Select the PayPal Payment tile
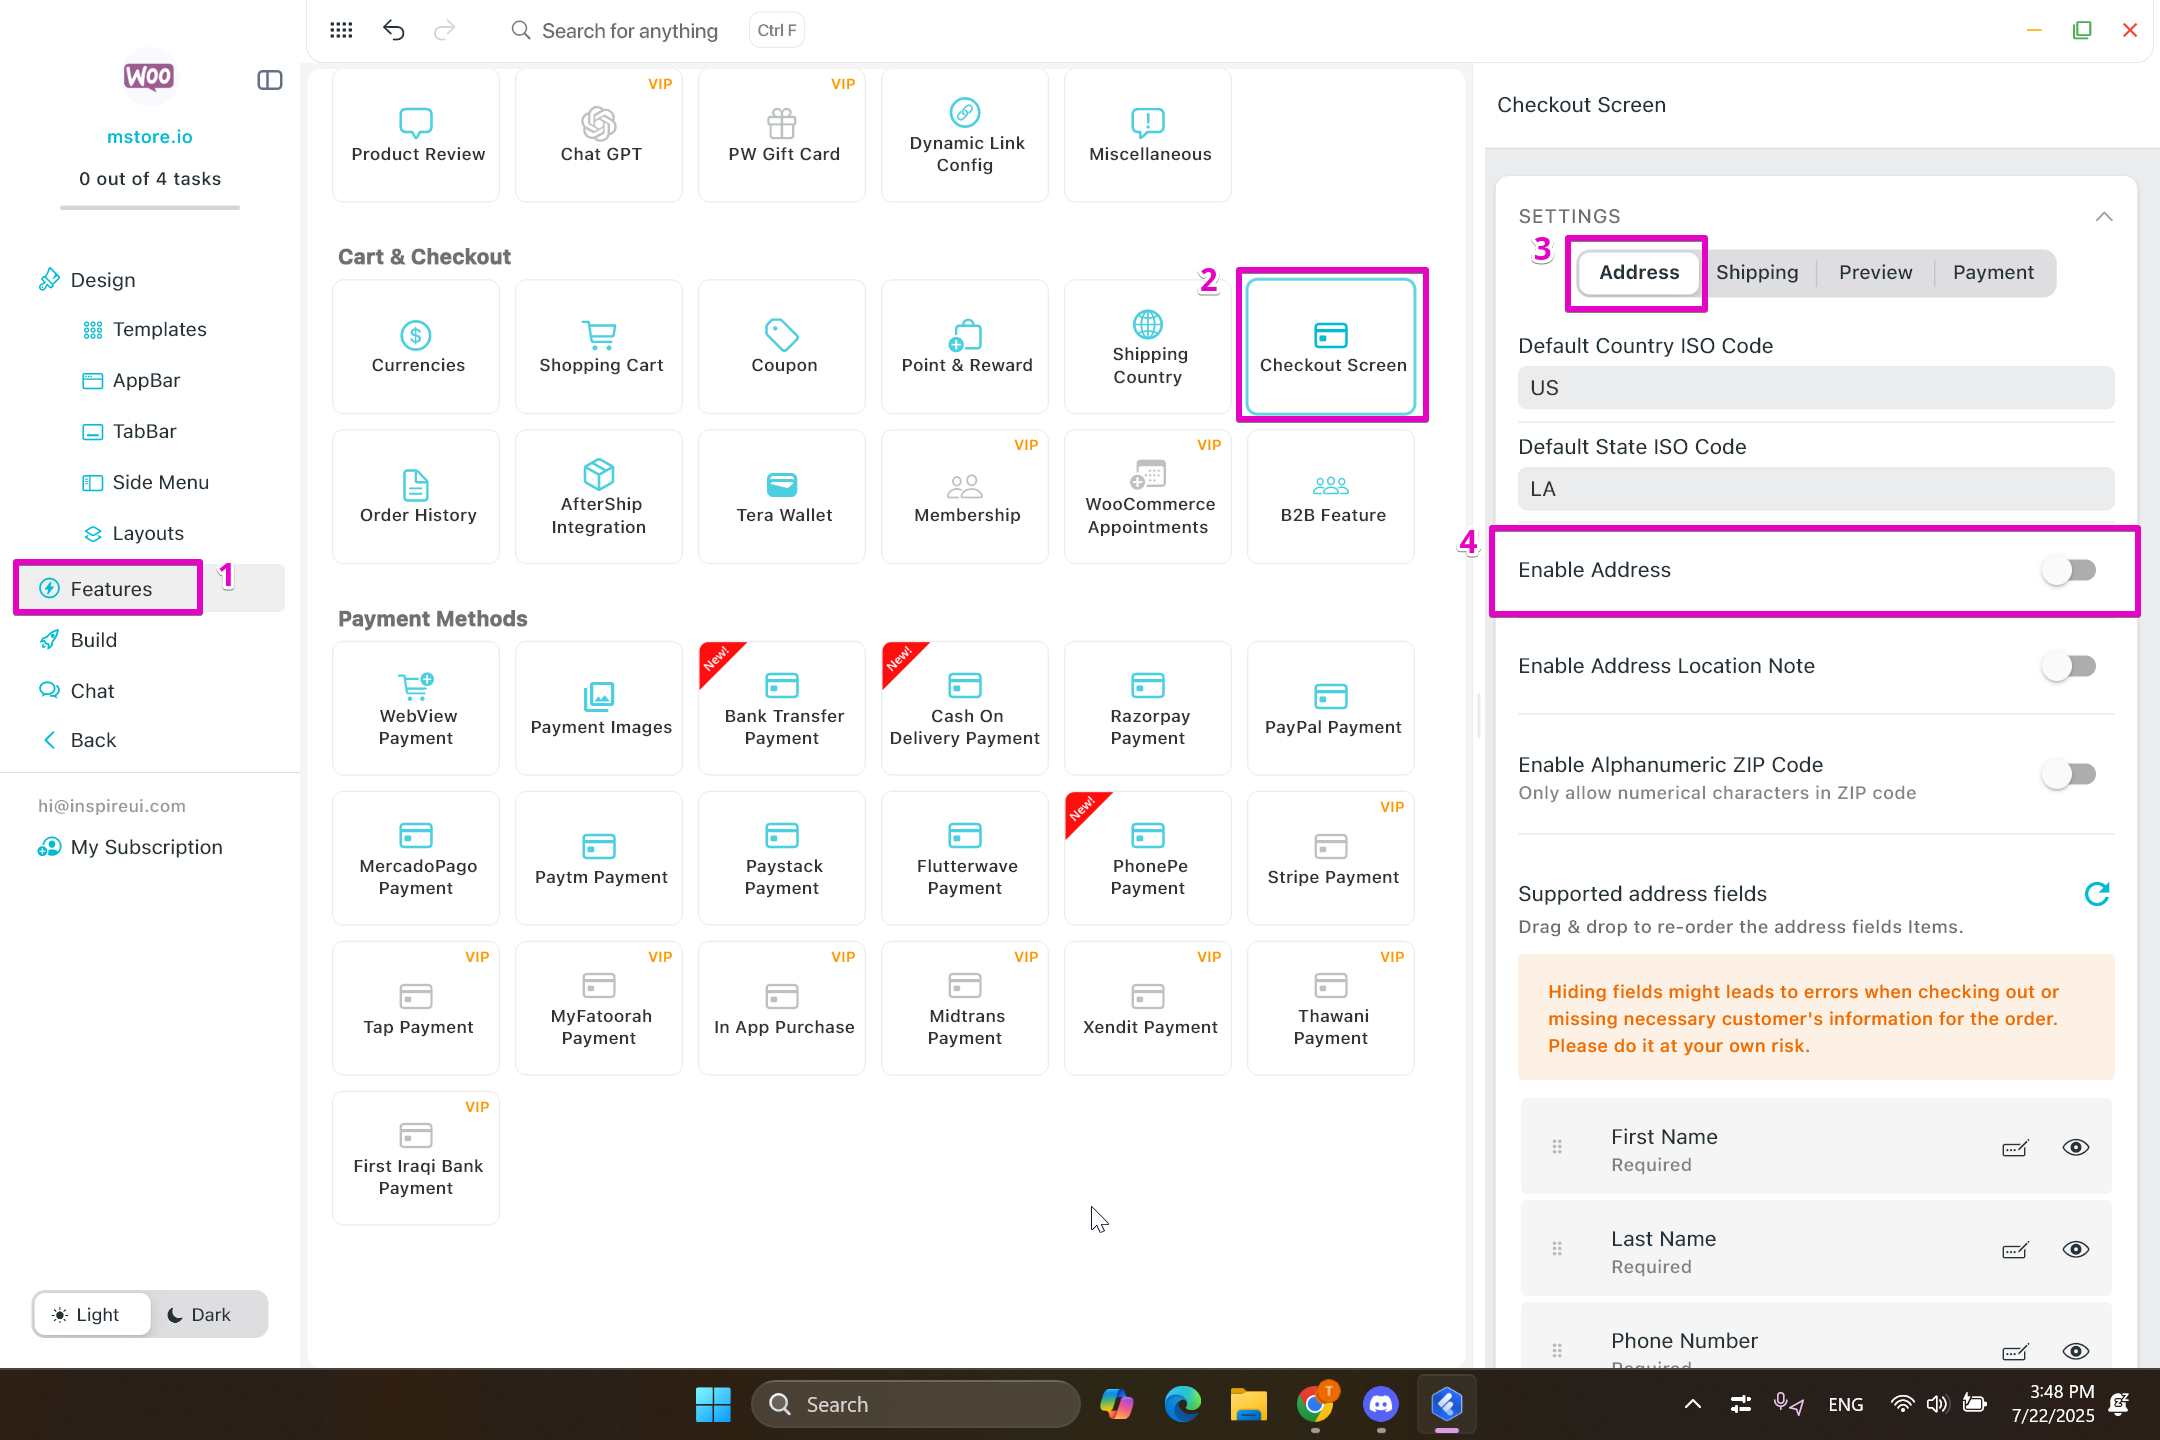The image size is (2160, 1440). tap(1331, 708)
